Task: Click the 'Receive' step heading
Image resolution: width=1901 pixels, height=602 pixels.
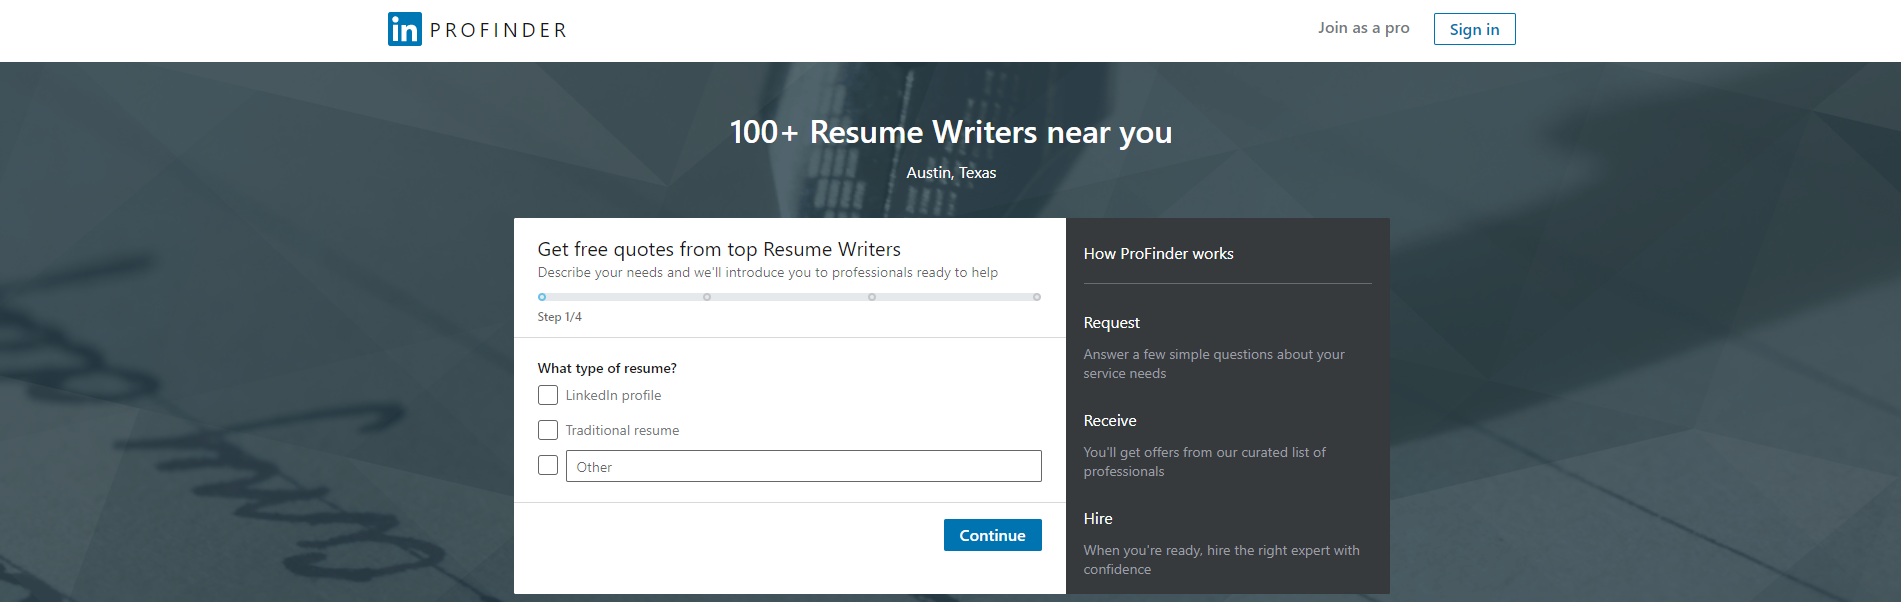Action: 1109,421
